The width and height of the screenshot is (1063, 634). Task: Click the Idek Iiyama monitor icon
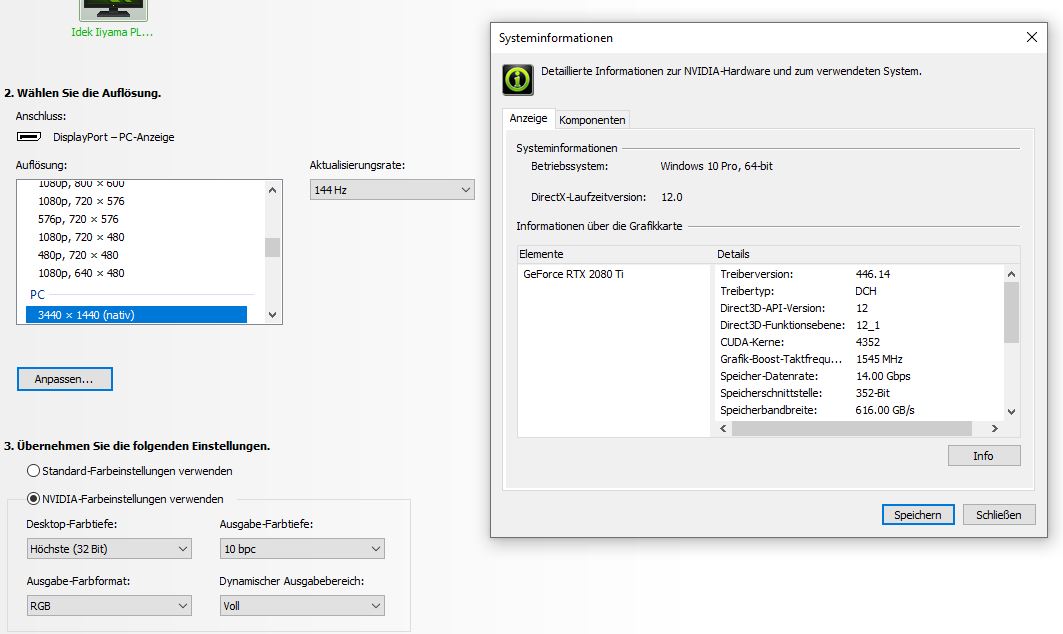[113, 10]
